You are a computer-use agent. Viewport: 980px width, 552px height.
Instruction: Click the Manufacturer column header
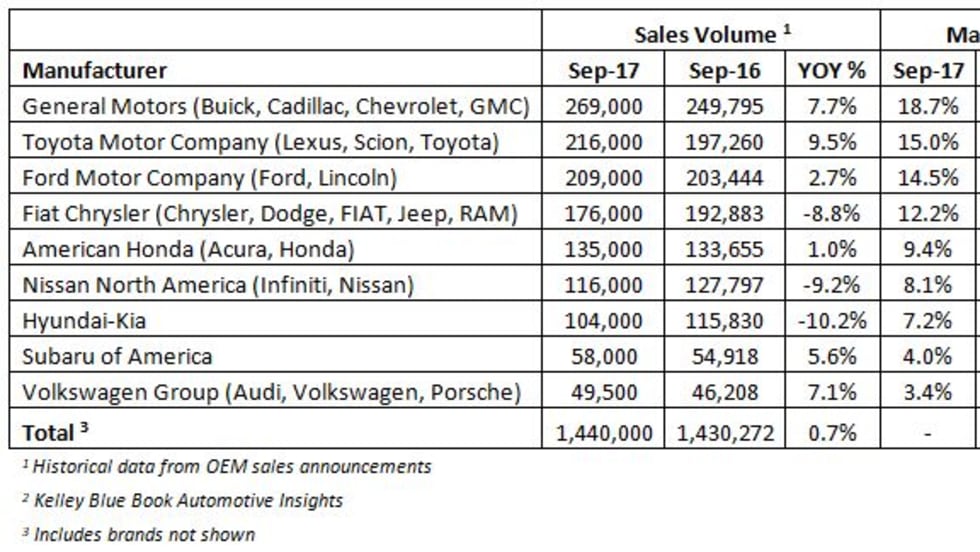pos(94,71)
